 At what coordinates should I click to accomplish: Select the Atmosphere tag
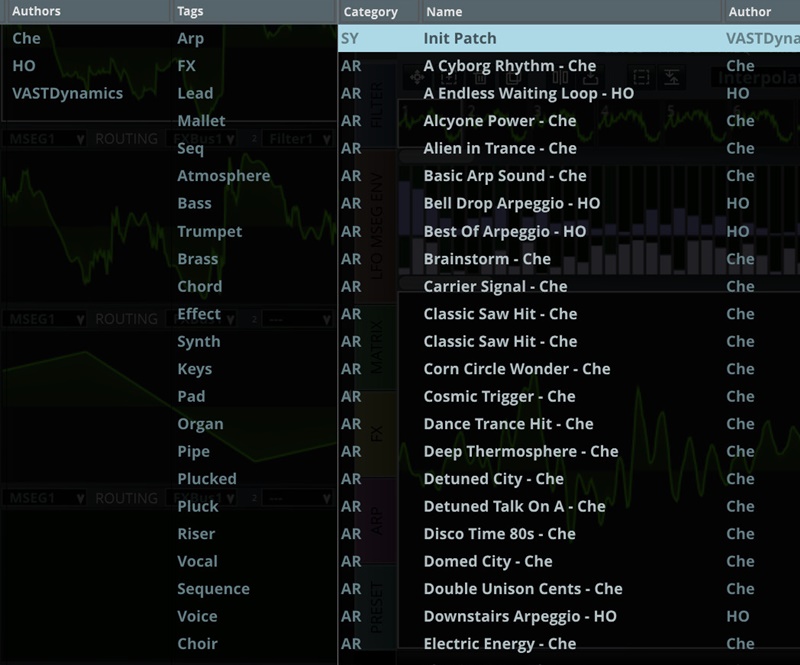[223, 176]
